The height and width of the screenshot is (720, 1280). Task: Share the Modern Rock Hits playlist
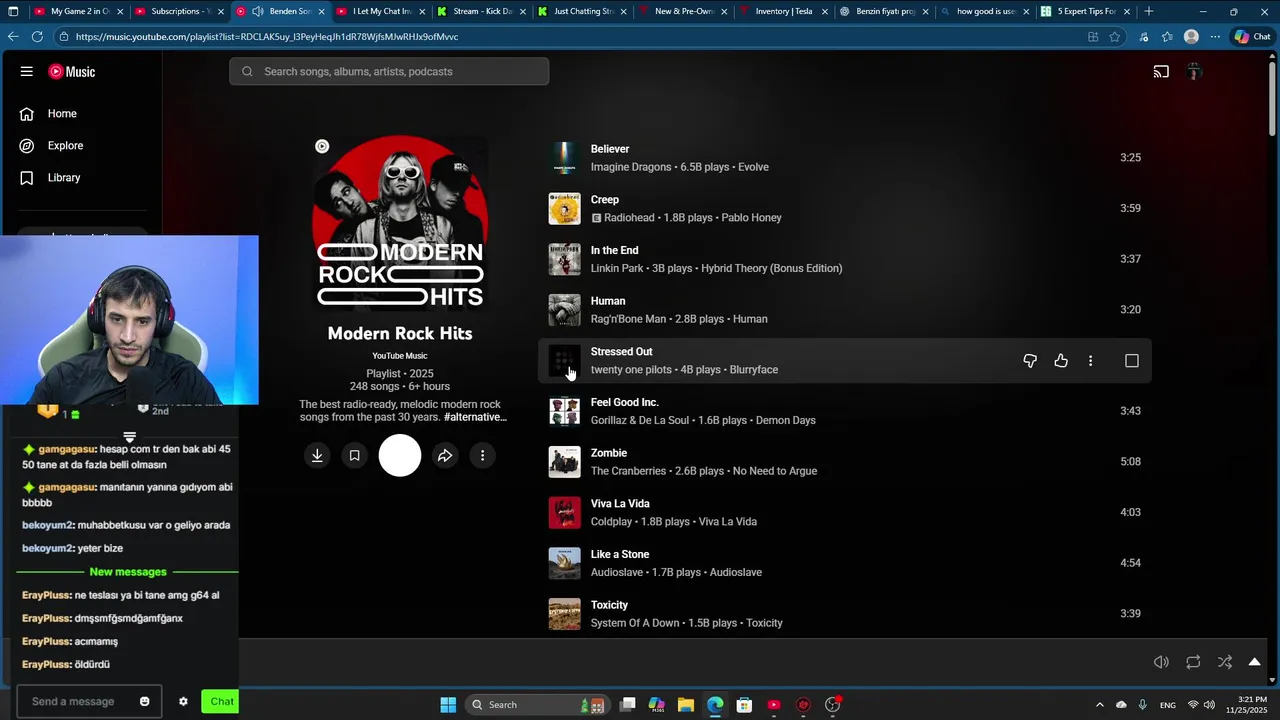445,456
